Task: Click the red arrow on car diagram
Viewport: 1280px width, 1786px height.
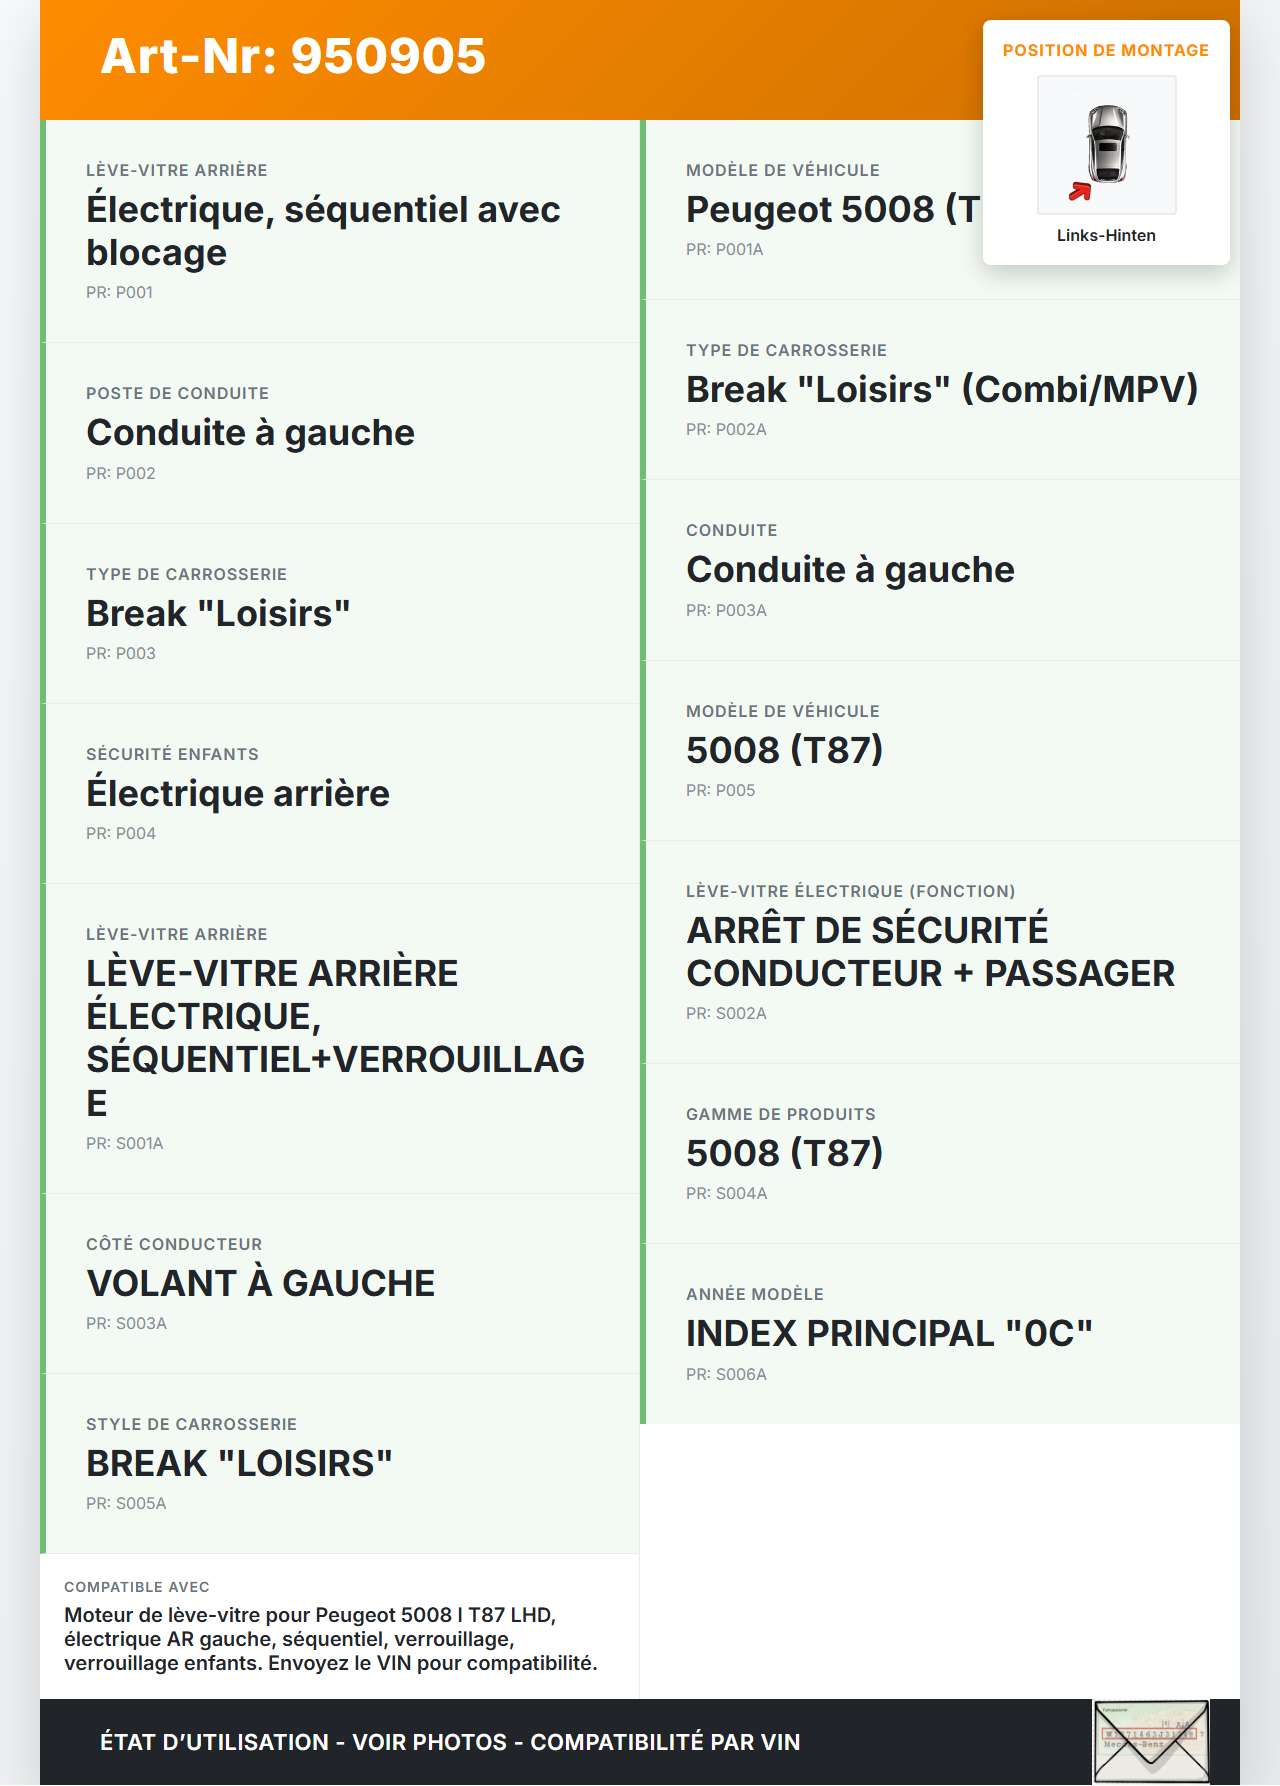Action: click(1079, 191)
